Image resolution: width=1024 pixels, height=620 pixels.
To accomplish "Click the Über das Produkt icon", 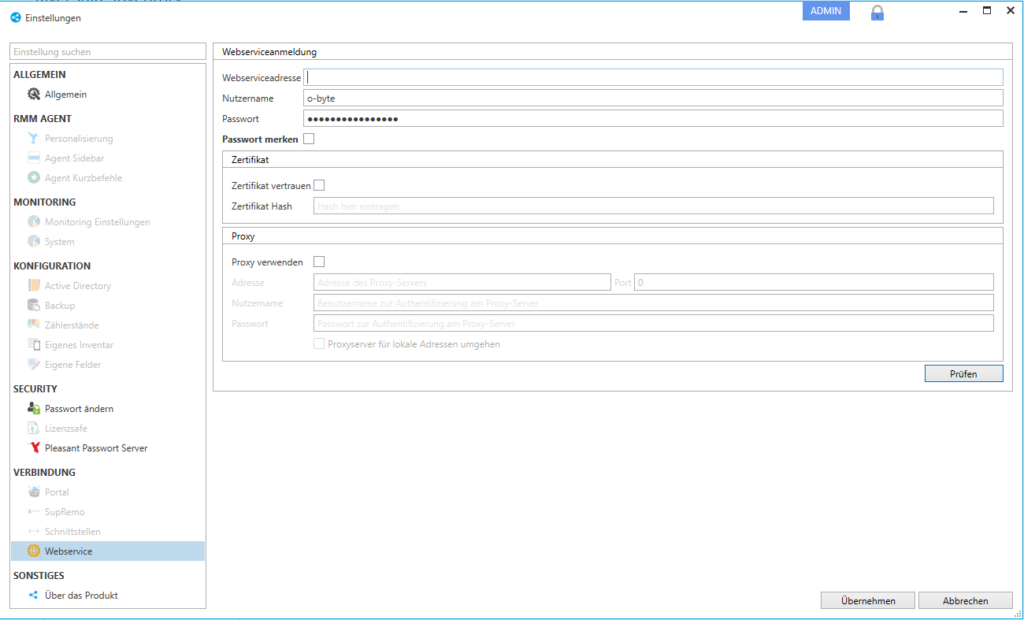I will pyautogui.click(x=34, y=595).
